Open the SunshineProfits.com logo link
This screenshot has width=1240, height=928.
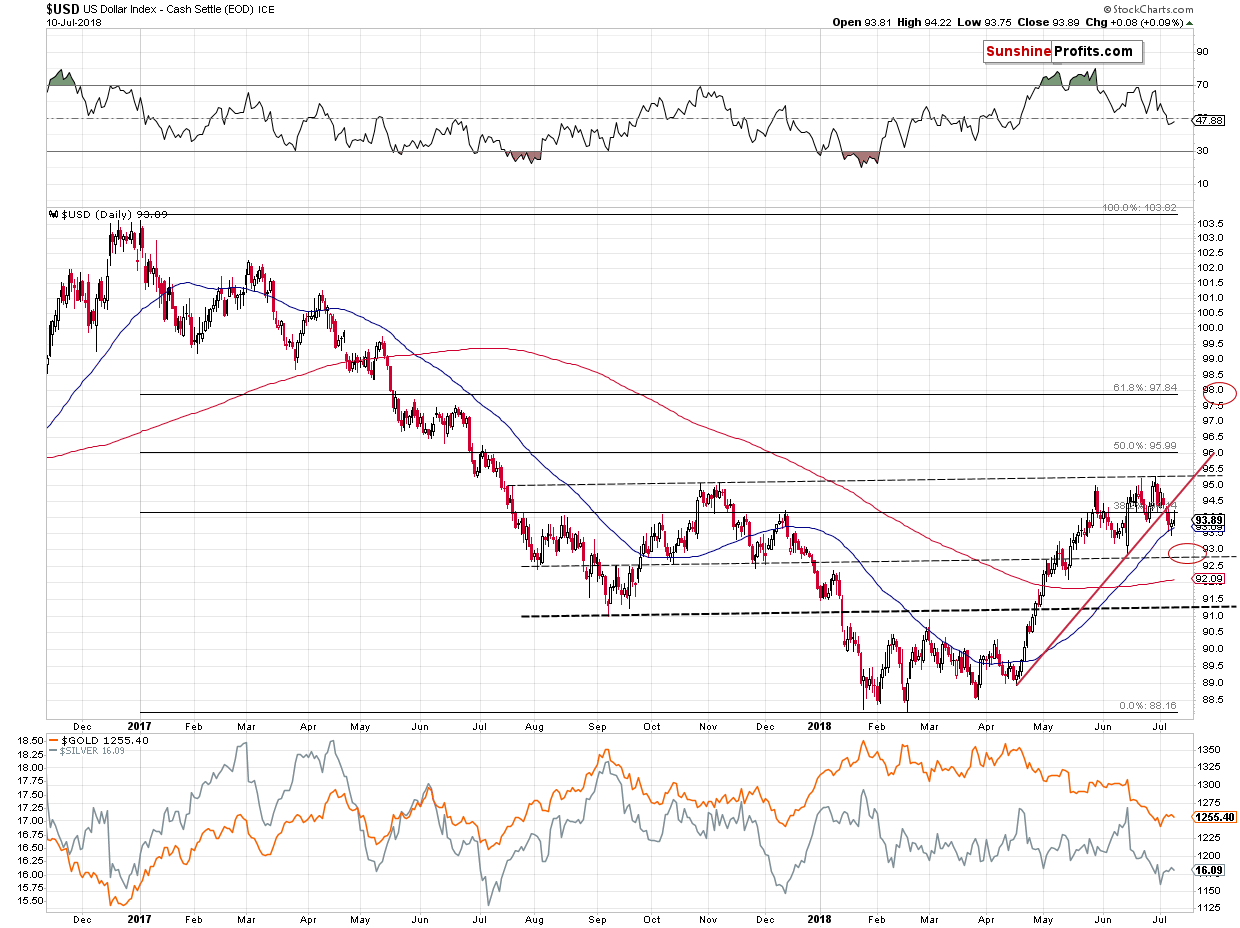(1062, 52)
